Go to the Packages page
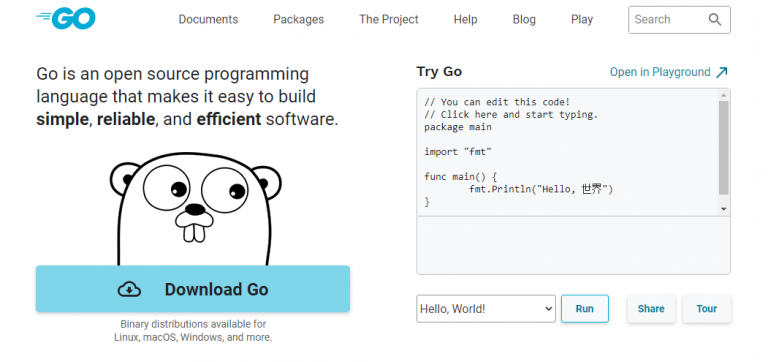Viewport: 768px width, 362px height. [298, 20]
